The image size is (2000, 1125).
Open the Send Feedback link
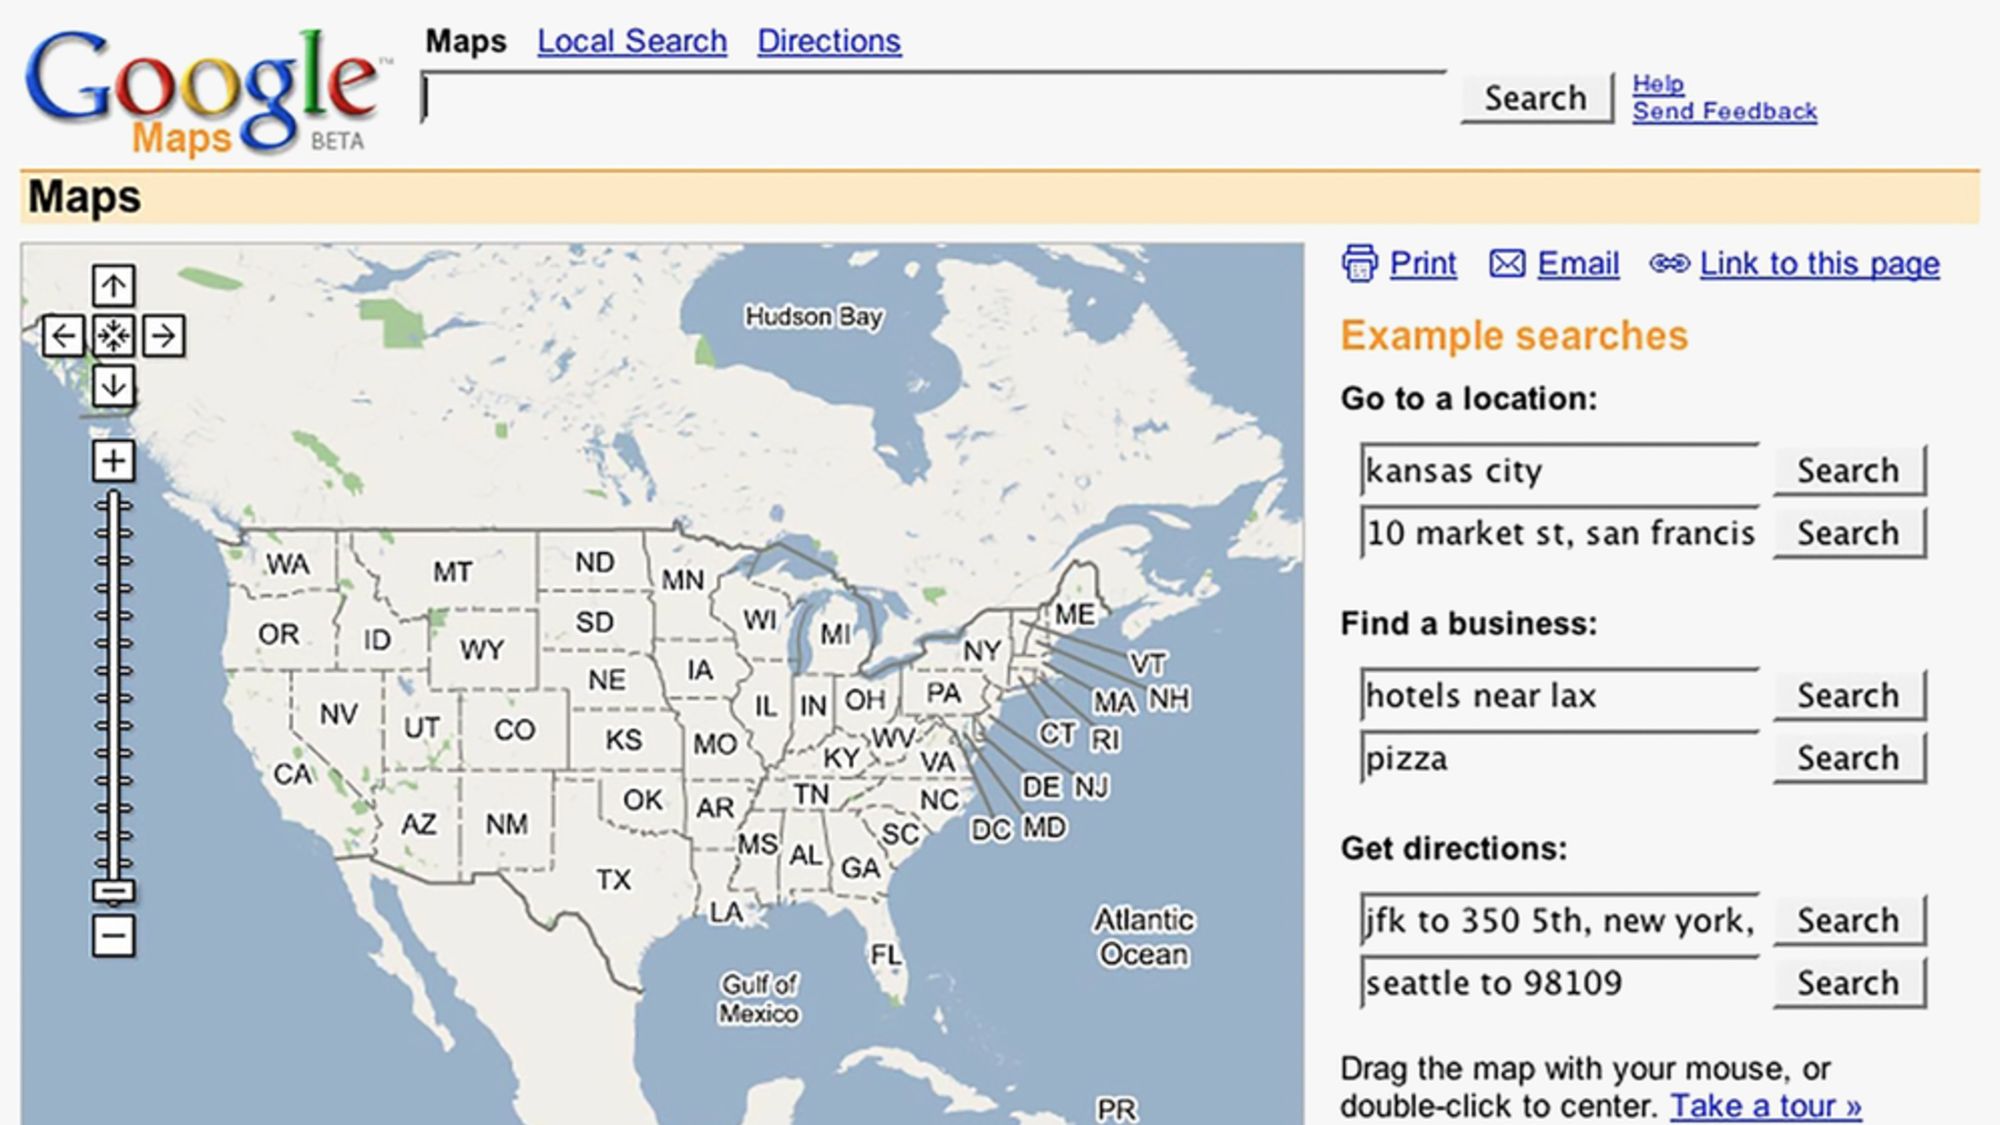pos(1724,111)
